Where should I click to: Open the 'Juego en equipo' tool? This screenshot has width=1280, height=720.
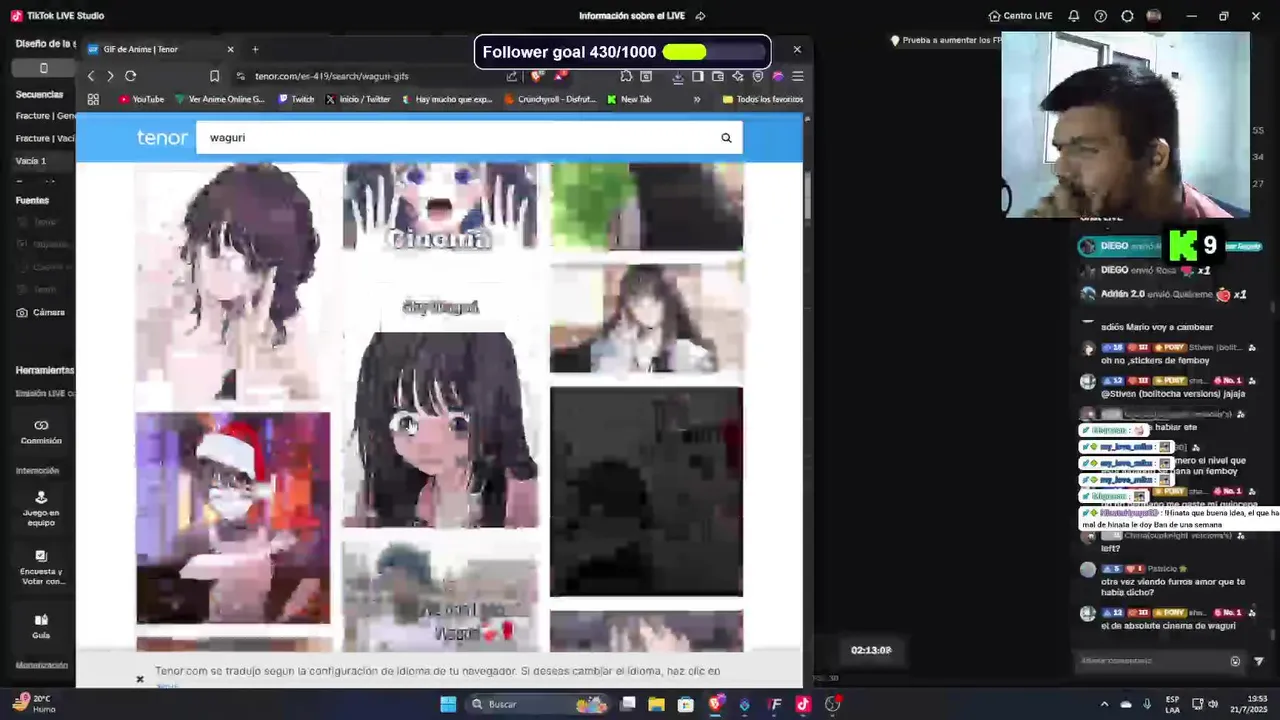coord(41,508)
